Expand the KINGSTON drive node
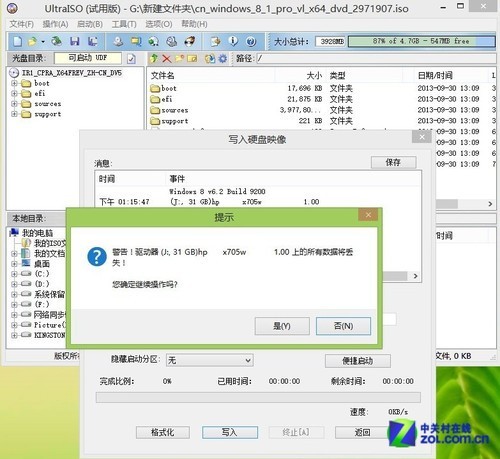 [14, 335]
